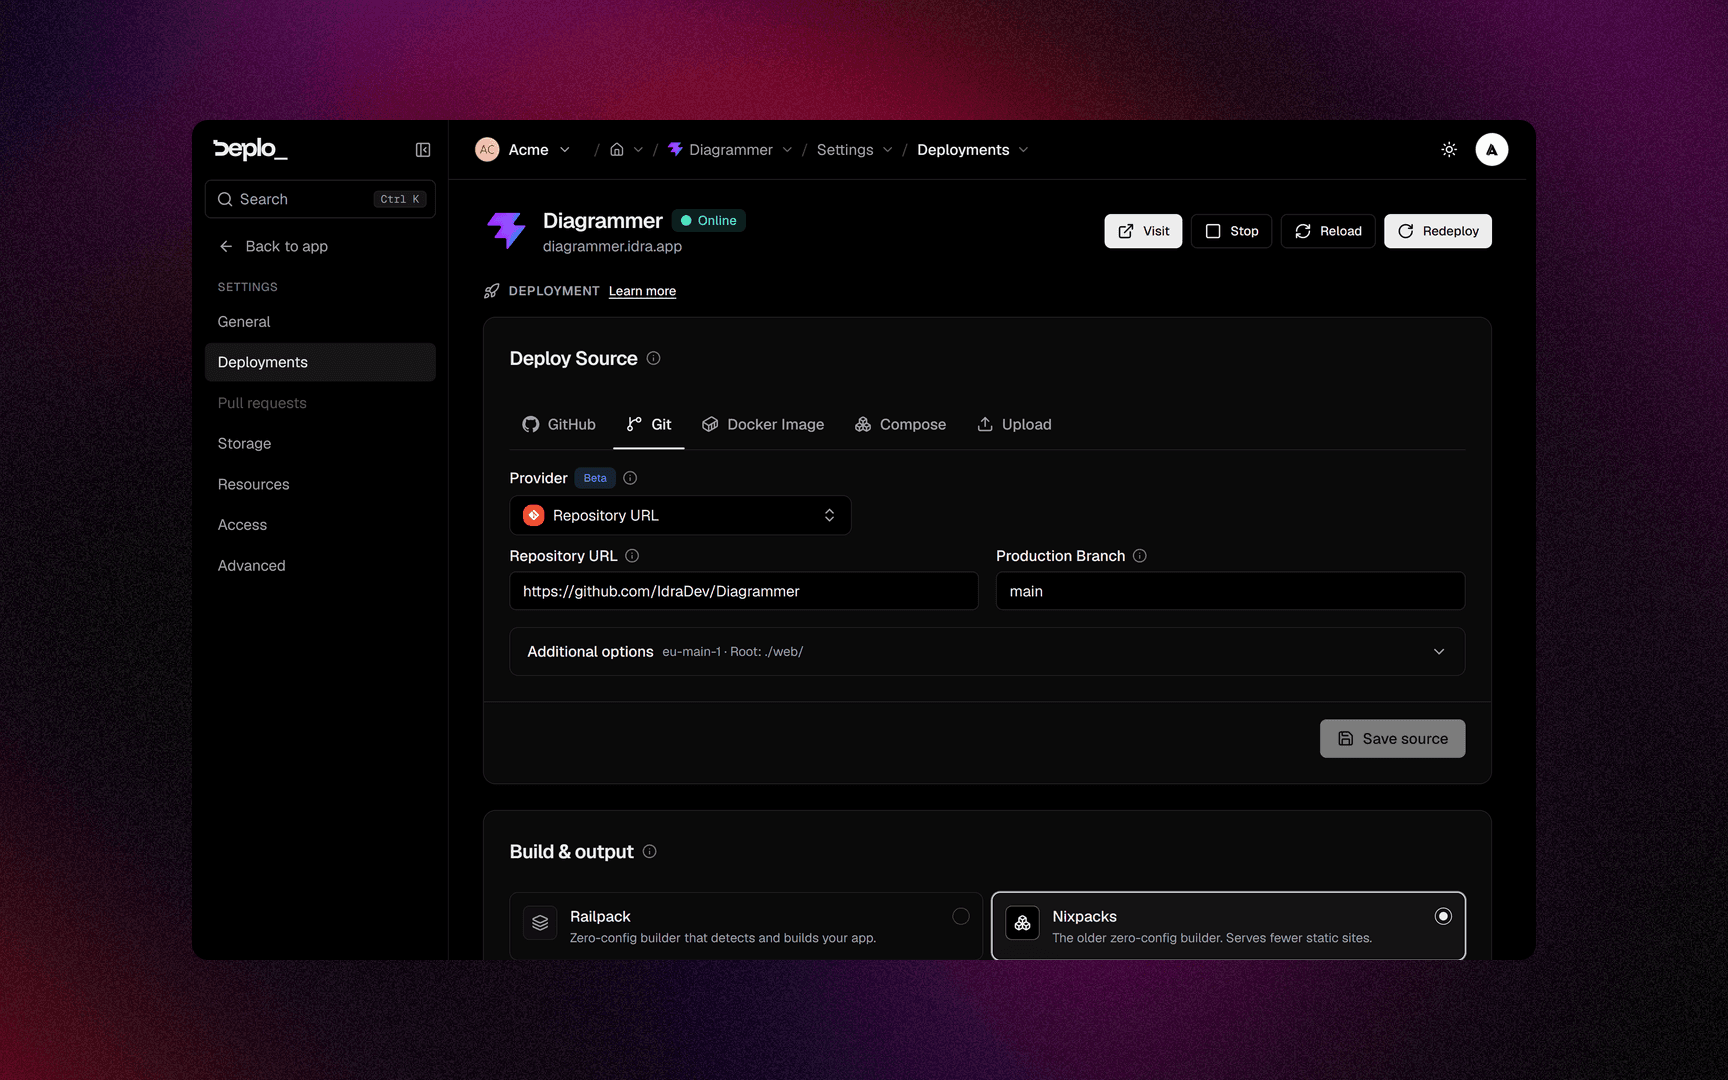
Task: Click Save source button
Action: coord(1392,739)
